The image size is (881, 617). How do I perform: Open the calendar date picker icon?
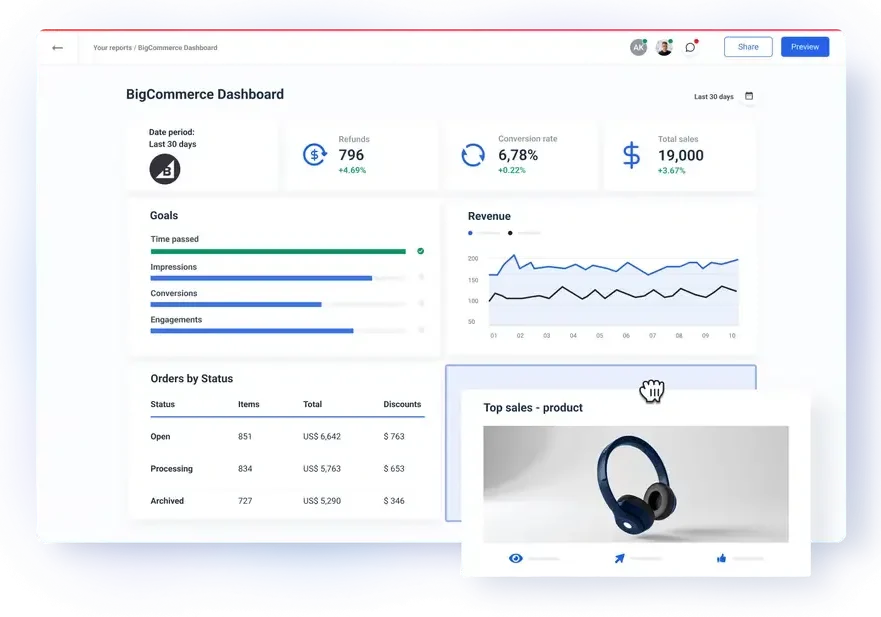click(x=749, y=96)
